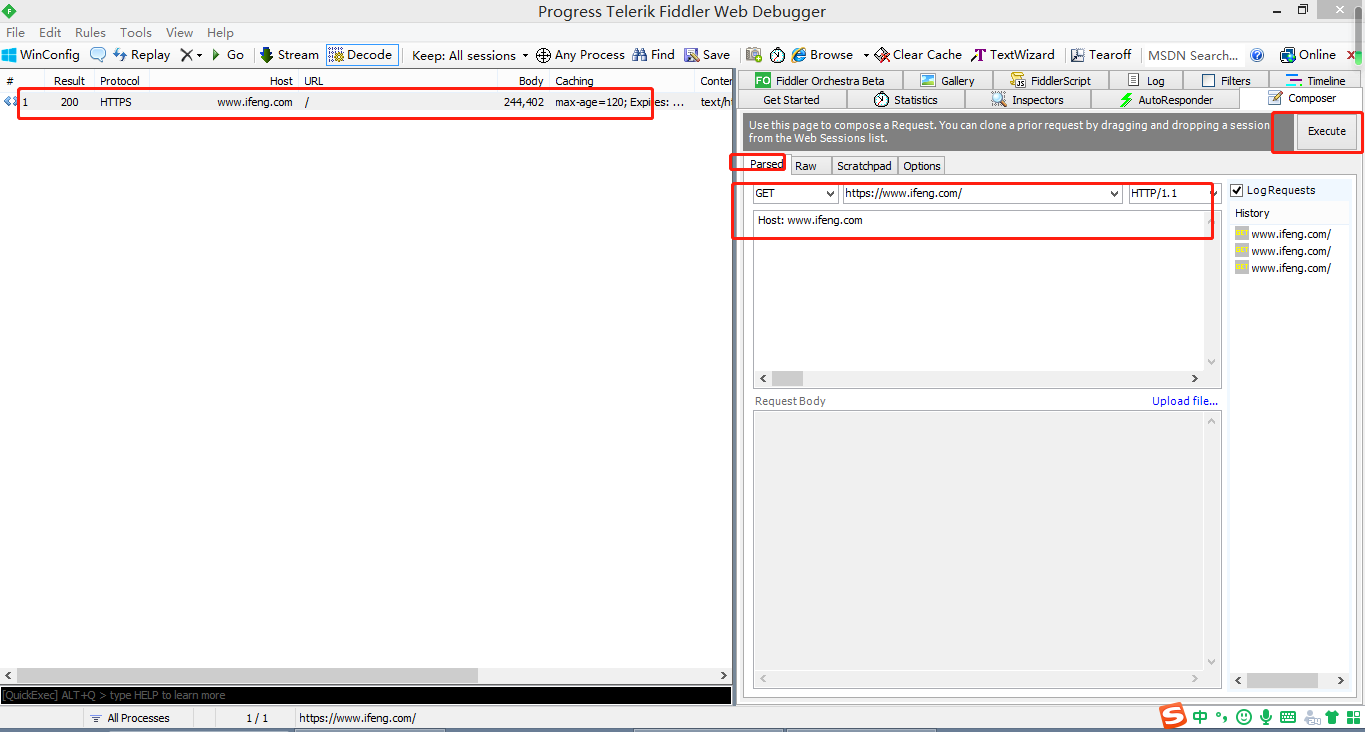This screenshot has height=732, width=1365.
Task: Sort sessions by Body column header
Action: (524, 81)
